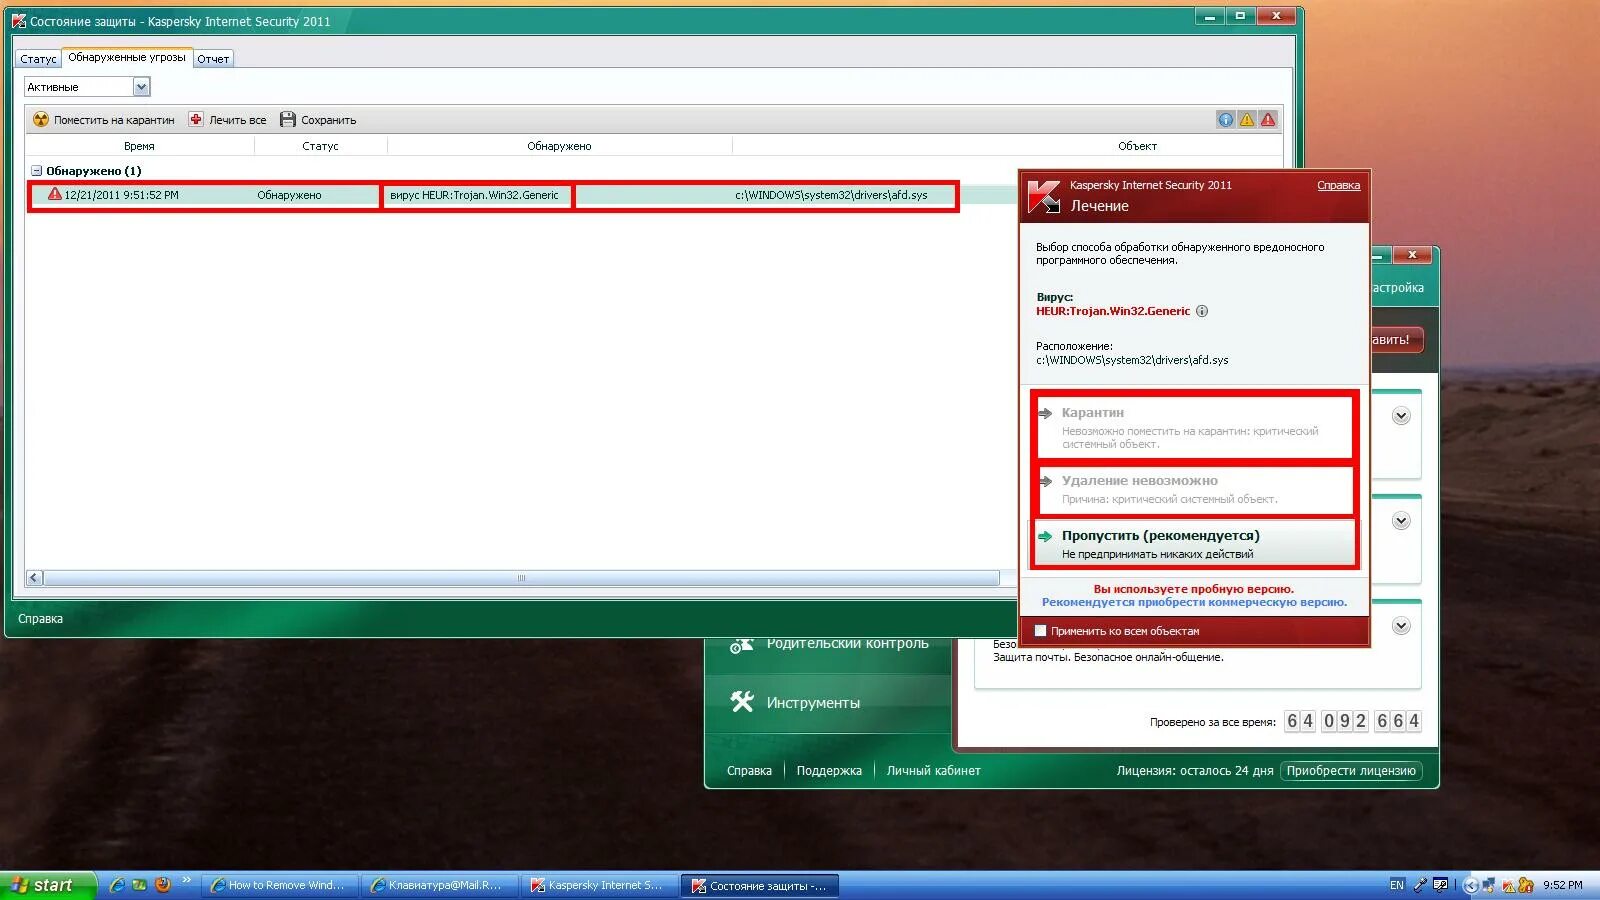
Task: Click the 9:52 PM clock
Action: click(1562, 885)
